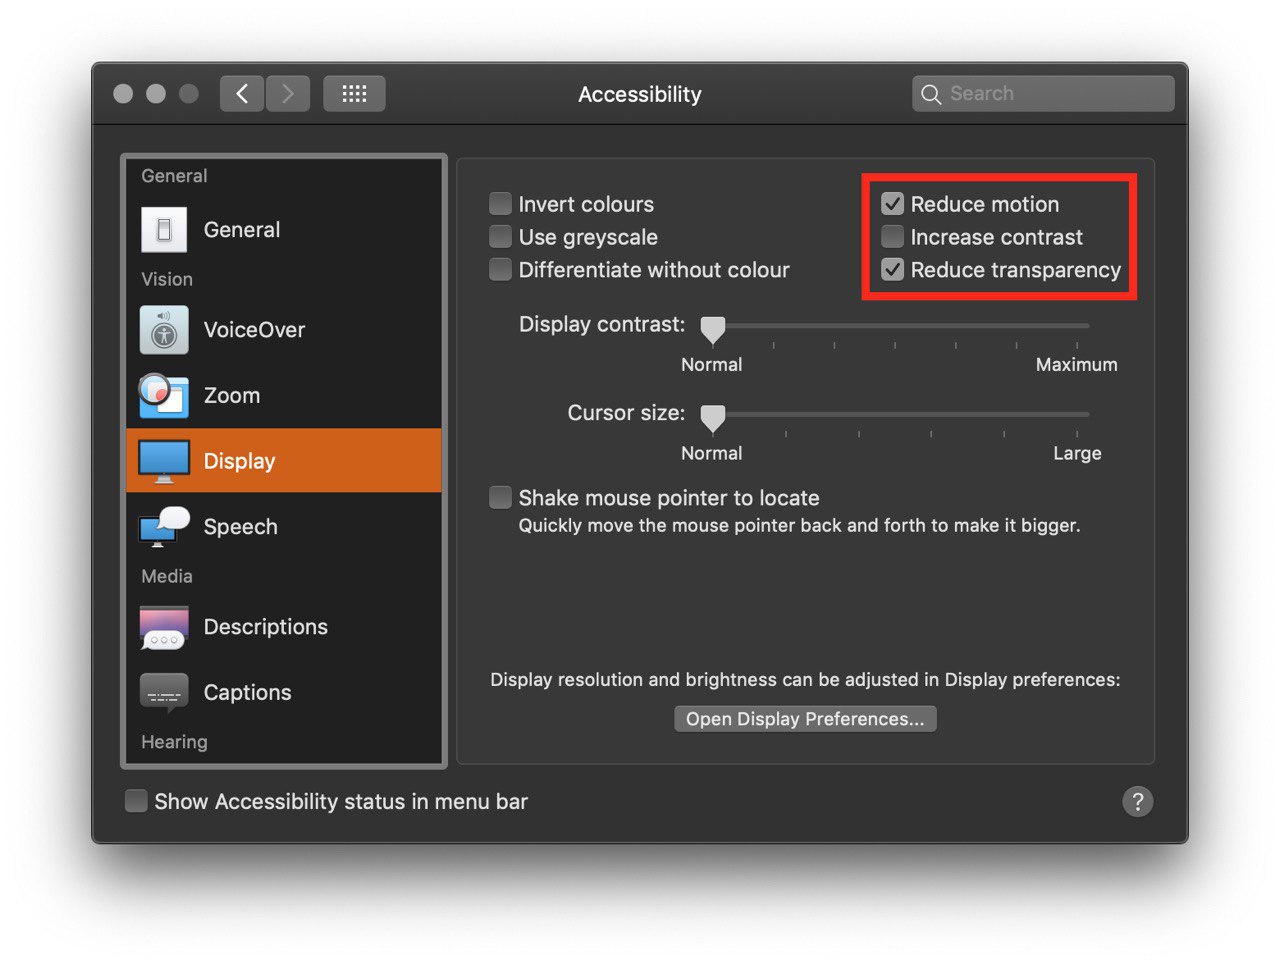Click the Cursor size slider thumb
The height and width of the screenshot is (965, 1280).
[713, 418]
